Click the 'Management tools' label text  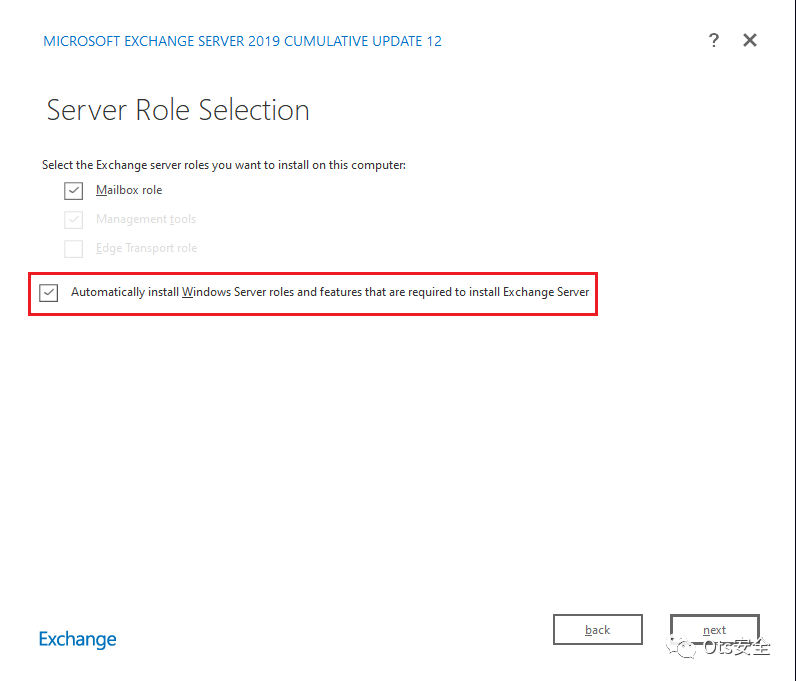pos(146,219)
